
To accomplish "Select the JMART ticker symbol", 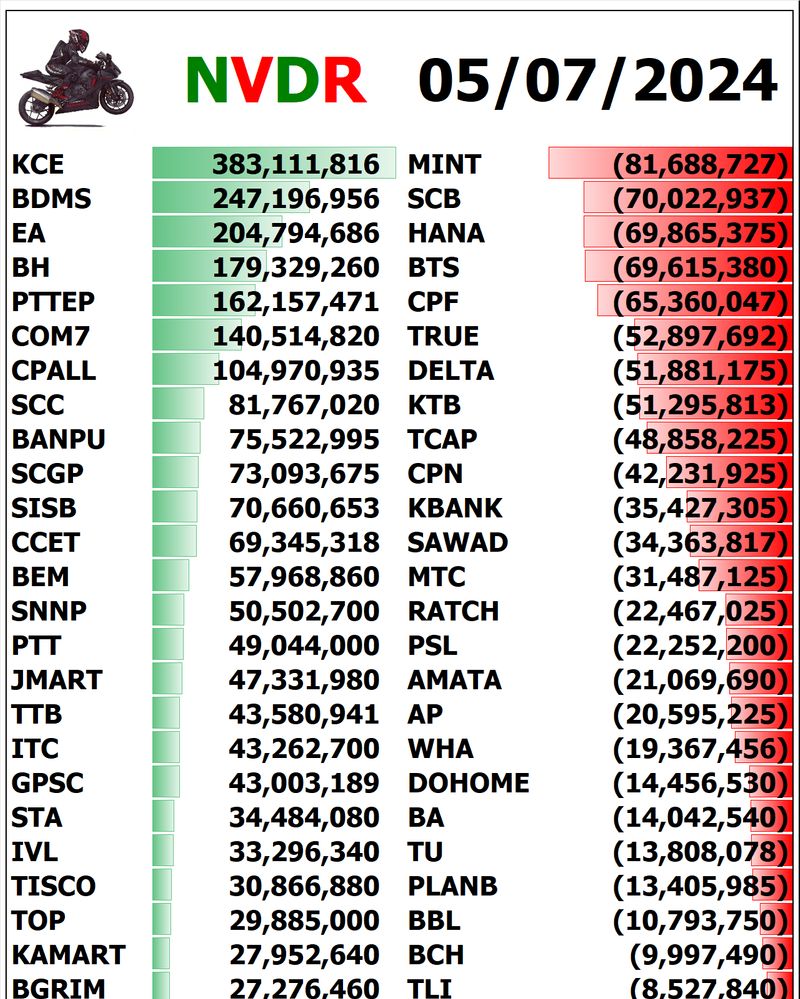I will [57, 680].
